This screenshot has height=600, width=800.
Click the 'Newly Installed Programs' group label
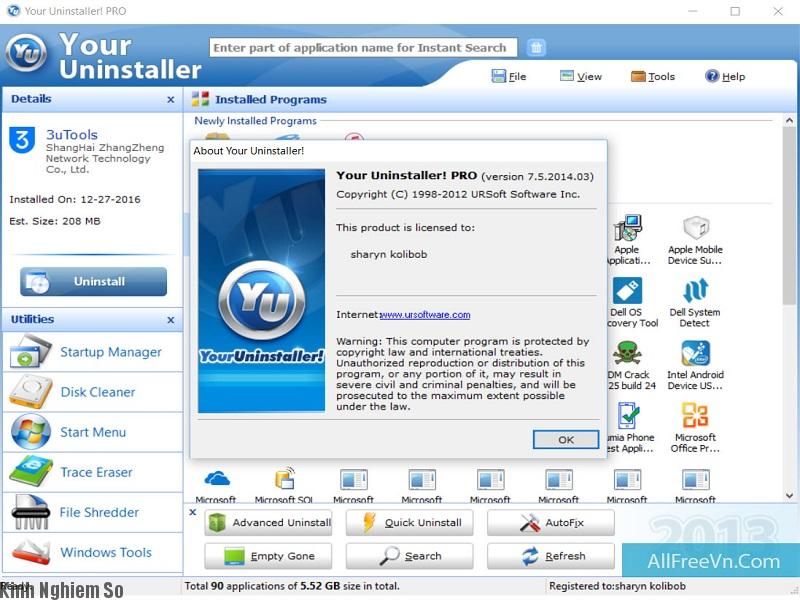coord(255,121)
